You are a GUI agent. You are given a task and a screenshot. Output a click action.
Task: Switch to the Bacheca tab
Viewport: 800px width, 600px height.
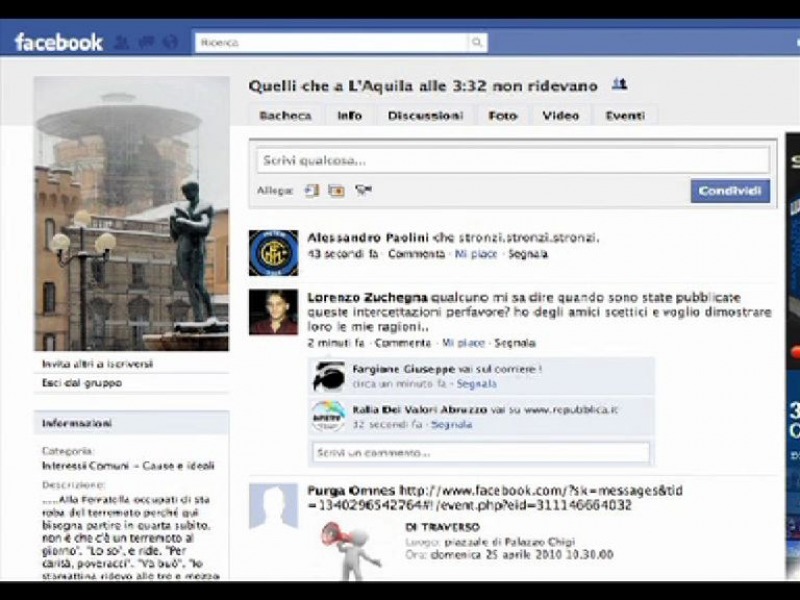[x=285, y=115]
